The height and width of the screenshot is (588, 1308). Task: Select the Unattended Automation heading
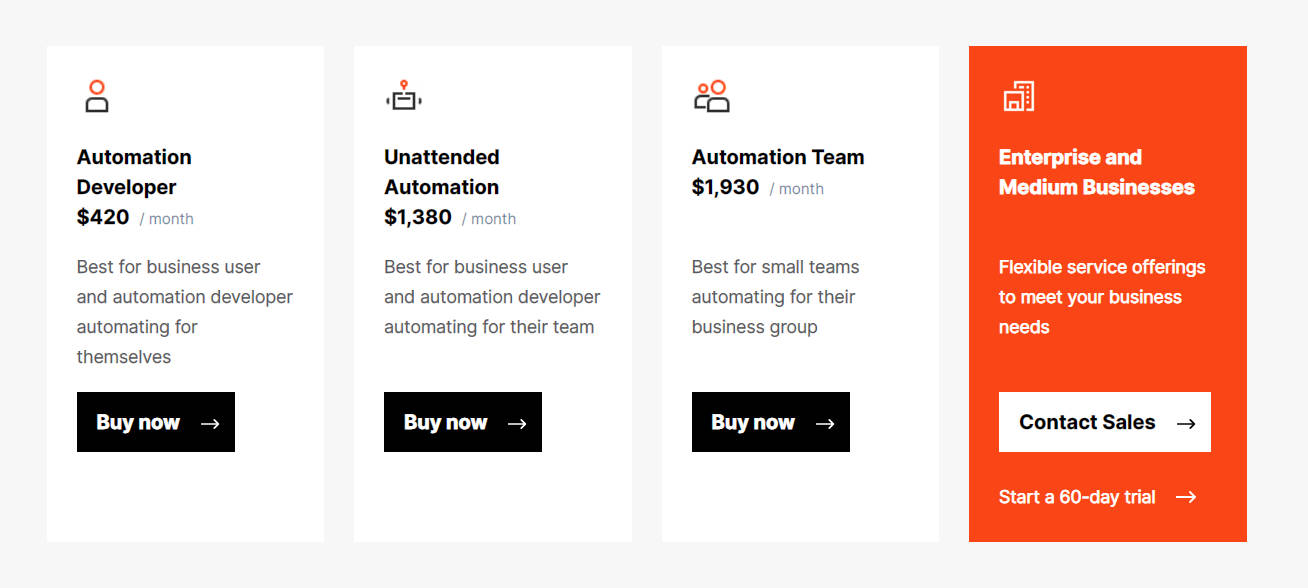pos(442,172)
